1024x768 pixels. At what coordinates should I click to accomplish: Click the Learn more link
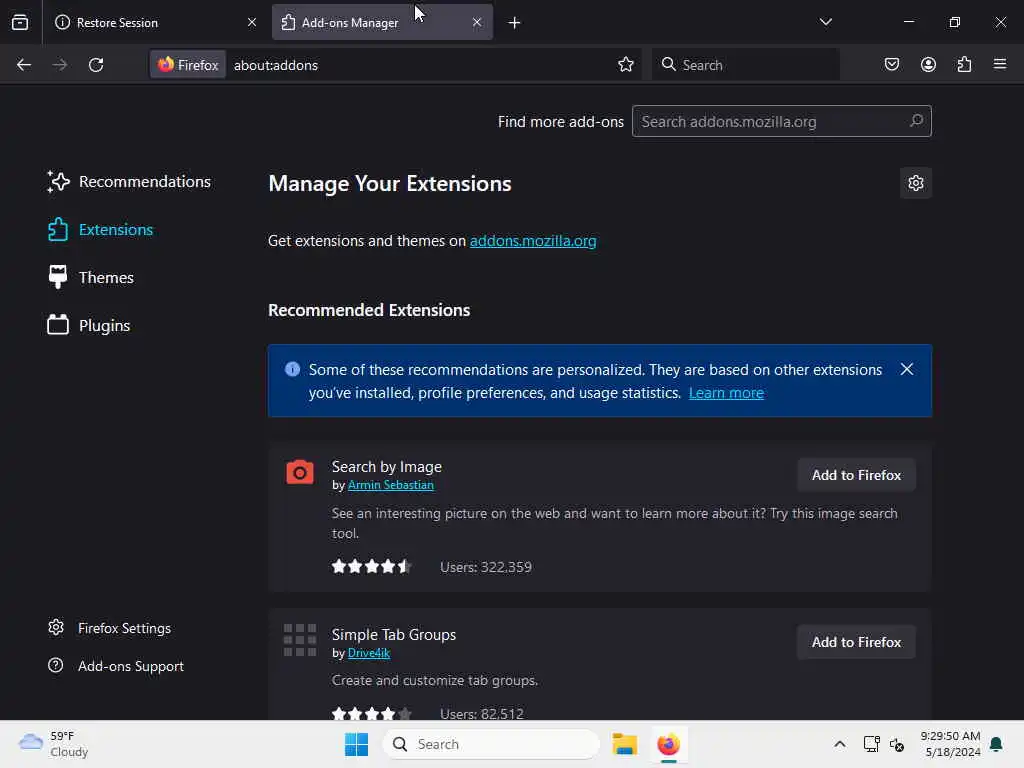pyautogui.click(x=726, y=393)
